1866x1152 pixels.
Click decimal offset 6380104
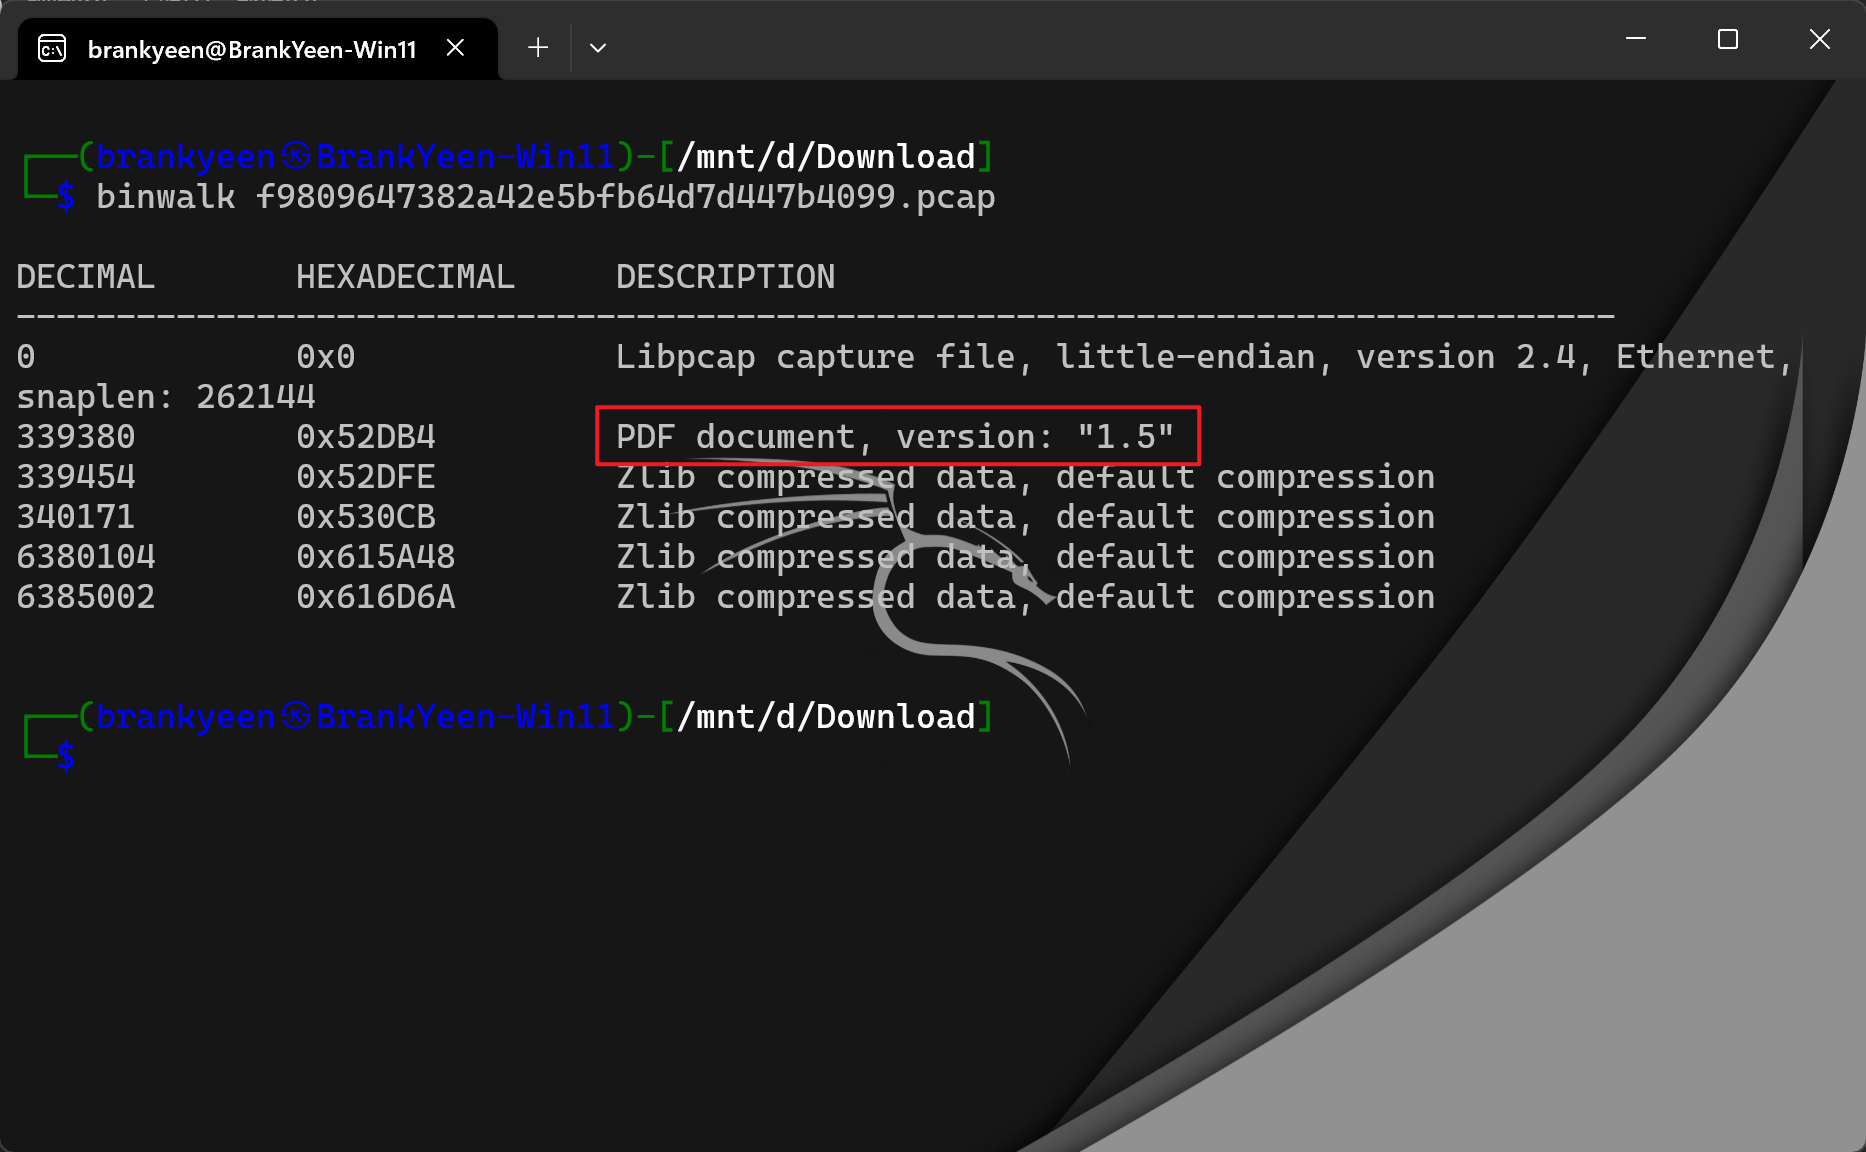pyautogui.click(x=86, y=557)
